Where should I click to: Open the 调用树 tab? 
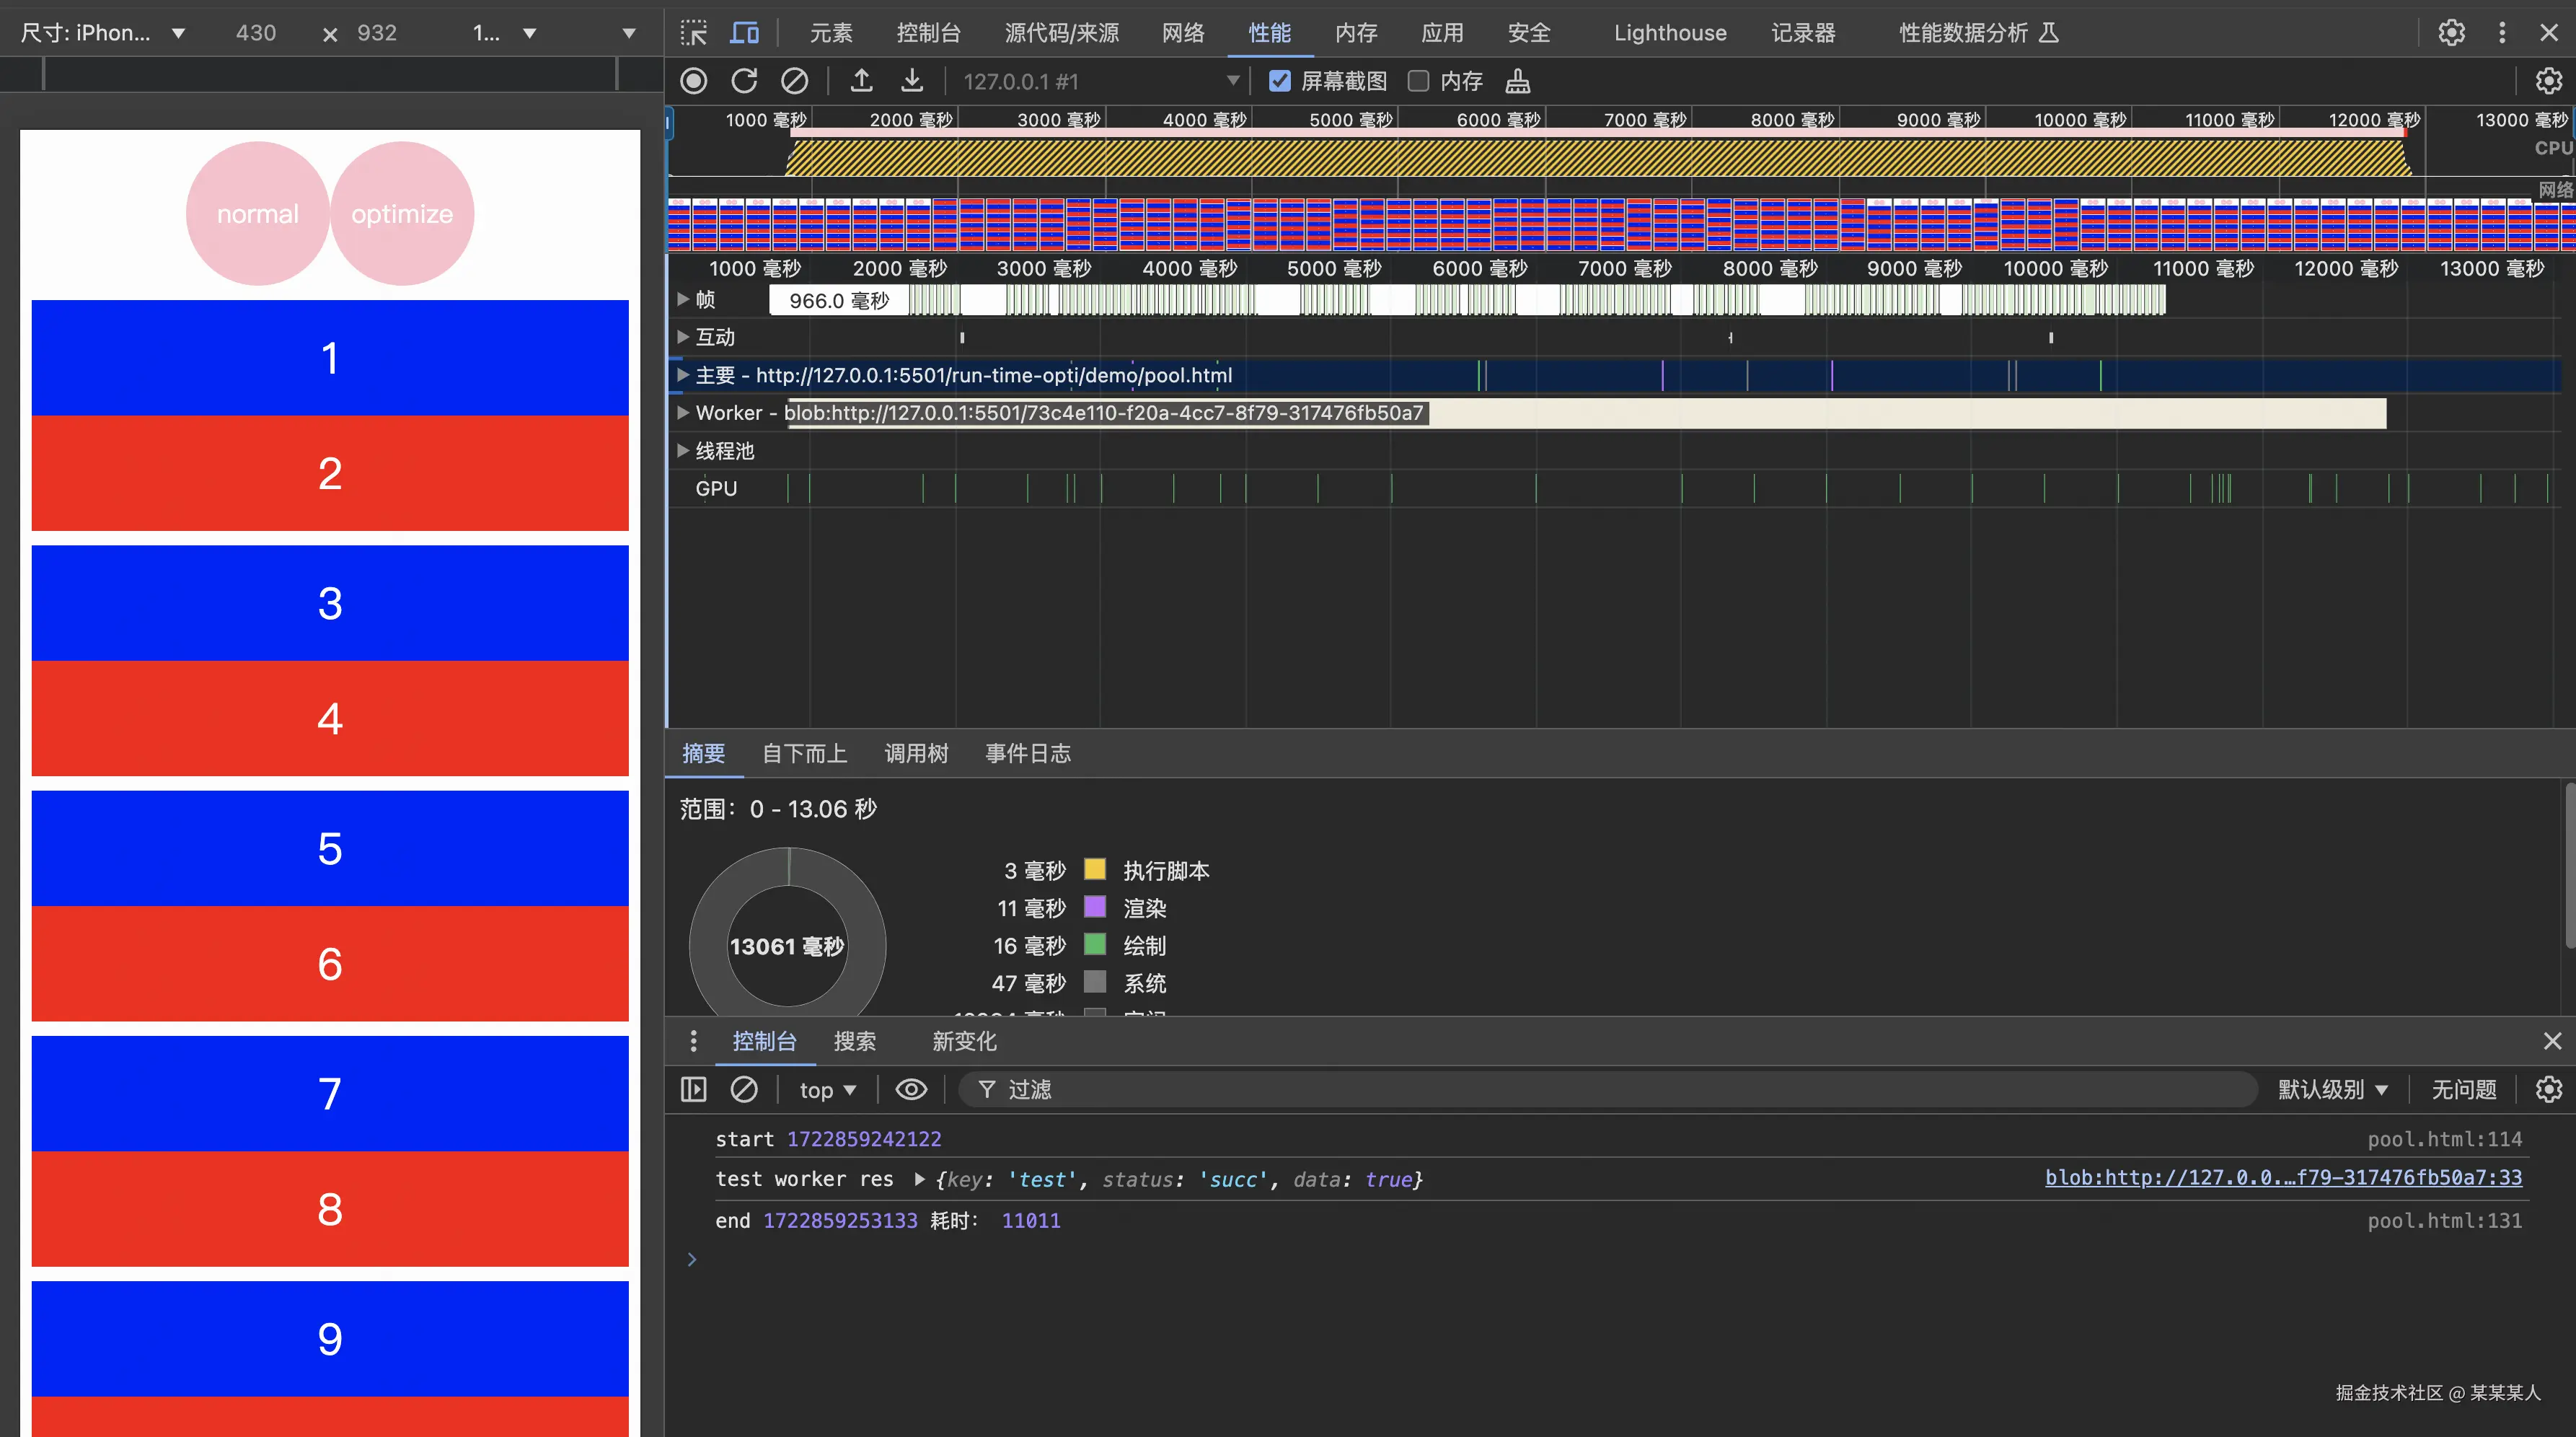[x=915, y=753]
